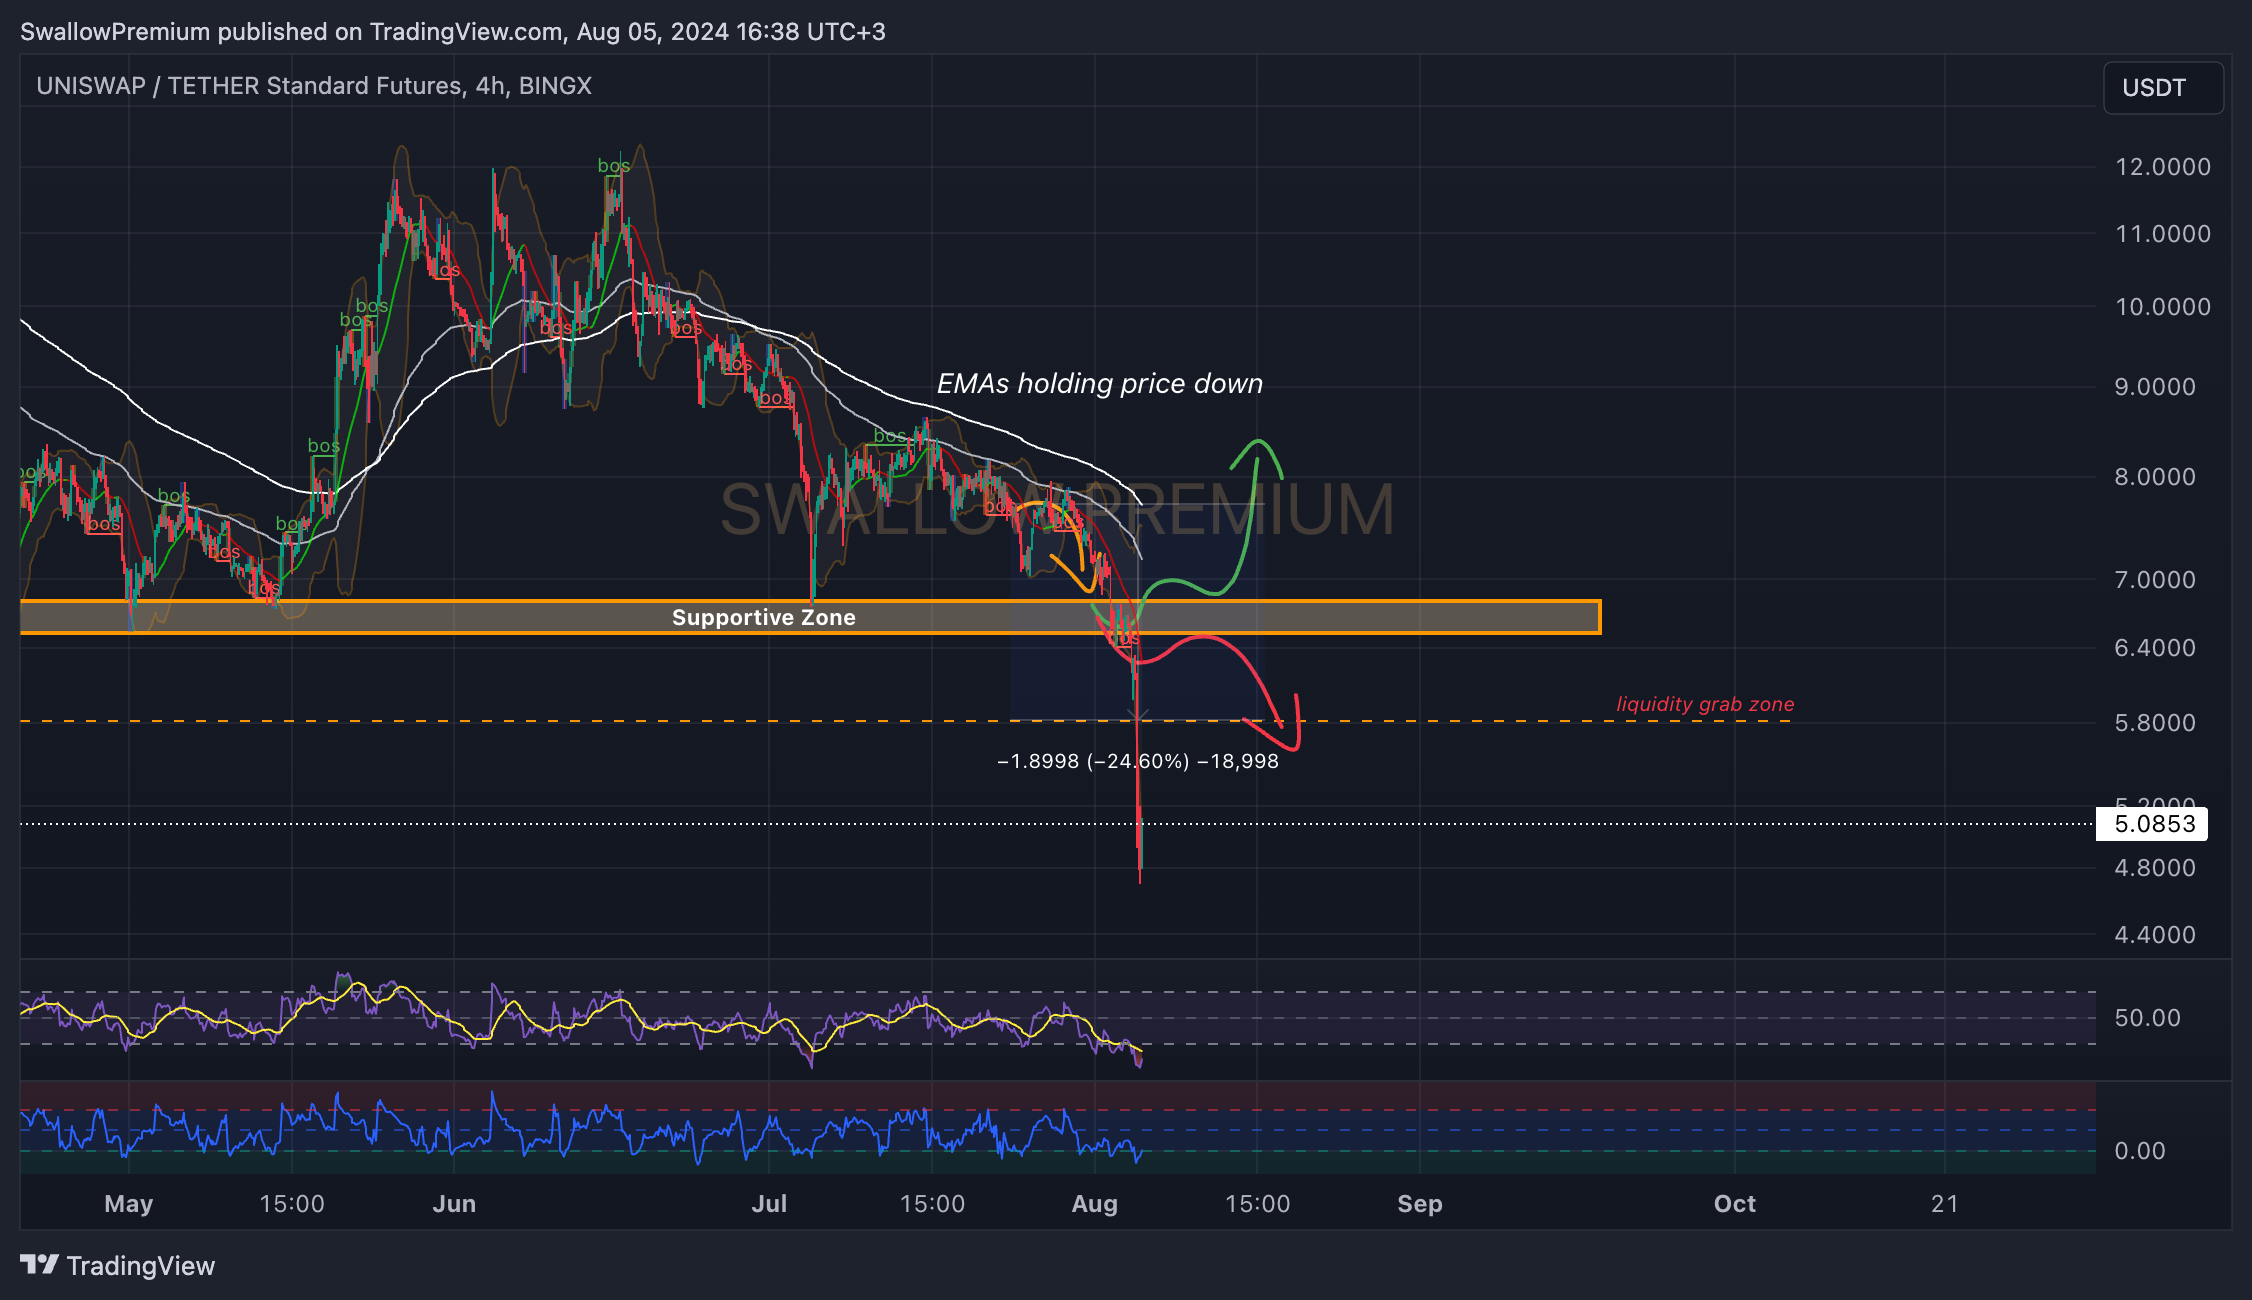Click the Jul label on time axis
Image resolution: width=2252 pixels, height=1300 pixels.
pos(769,1204)
